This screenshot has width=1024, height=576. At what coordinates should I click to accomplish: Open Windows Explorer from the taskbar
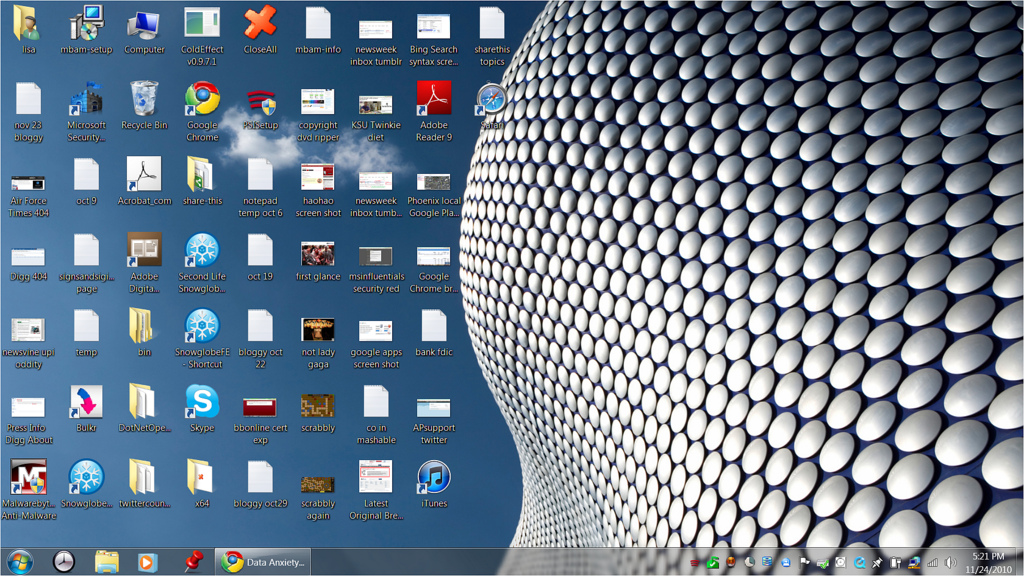click(x=106, y=562)
